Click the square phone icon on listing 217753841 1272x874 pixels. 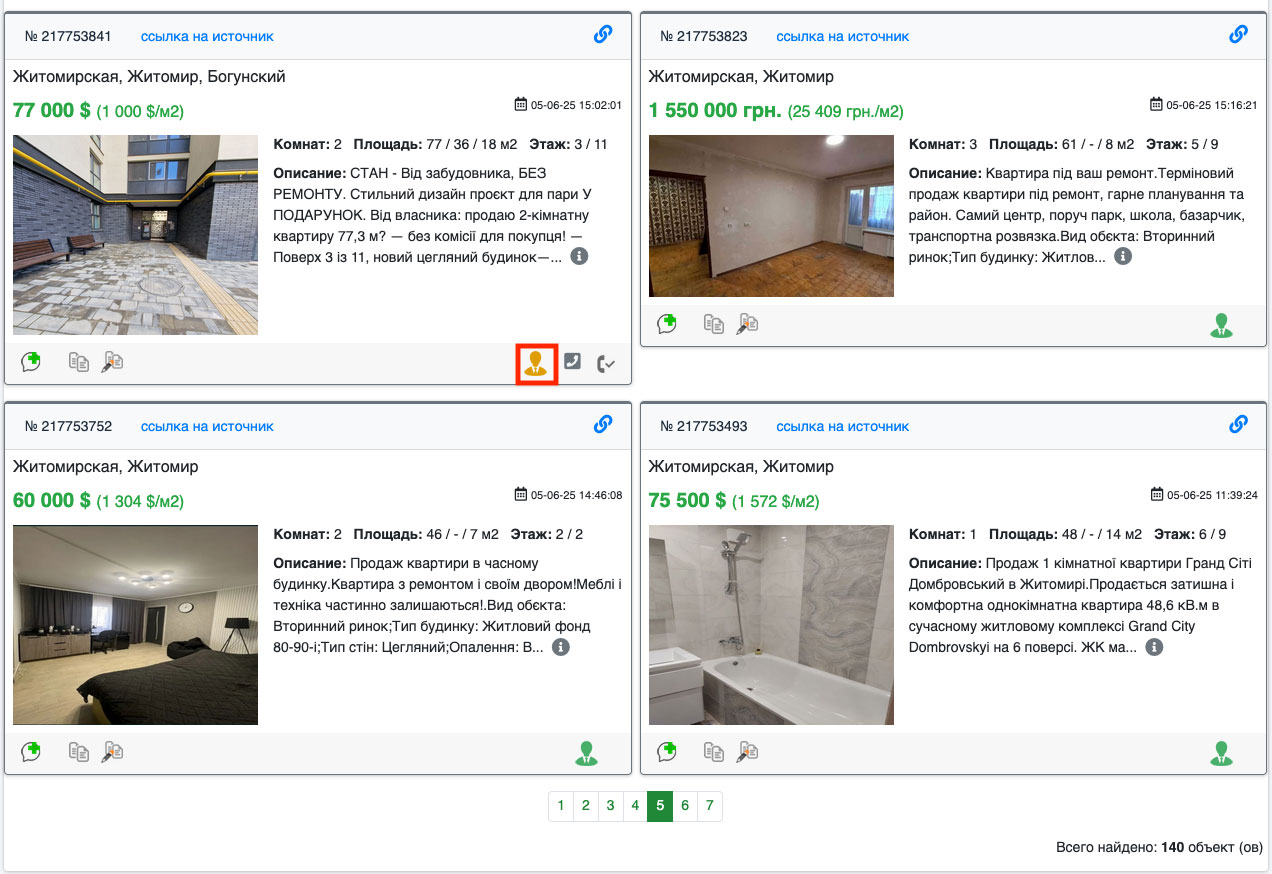coord(572,362)
